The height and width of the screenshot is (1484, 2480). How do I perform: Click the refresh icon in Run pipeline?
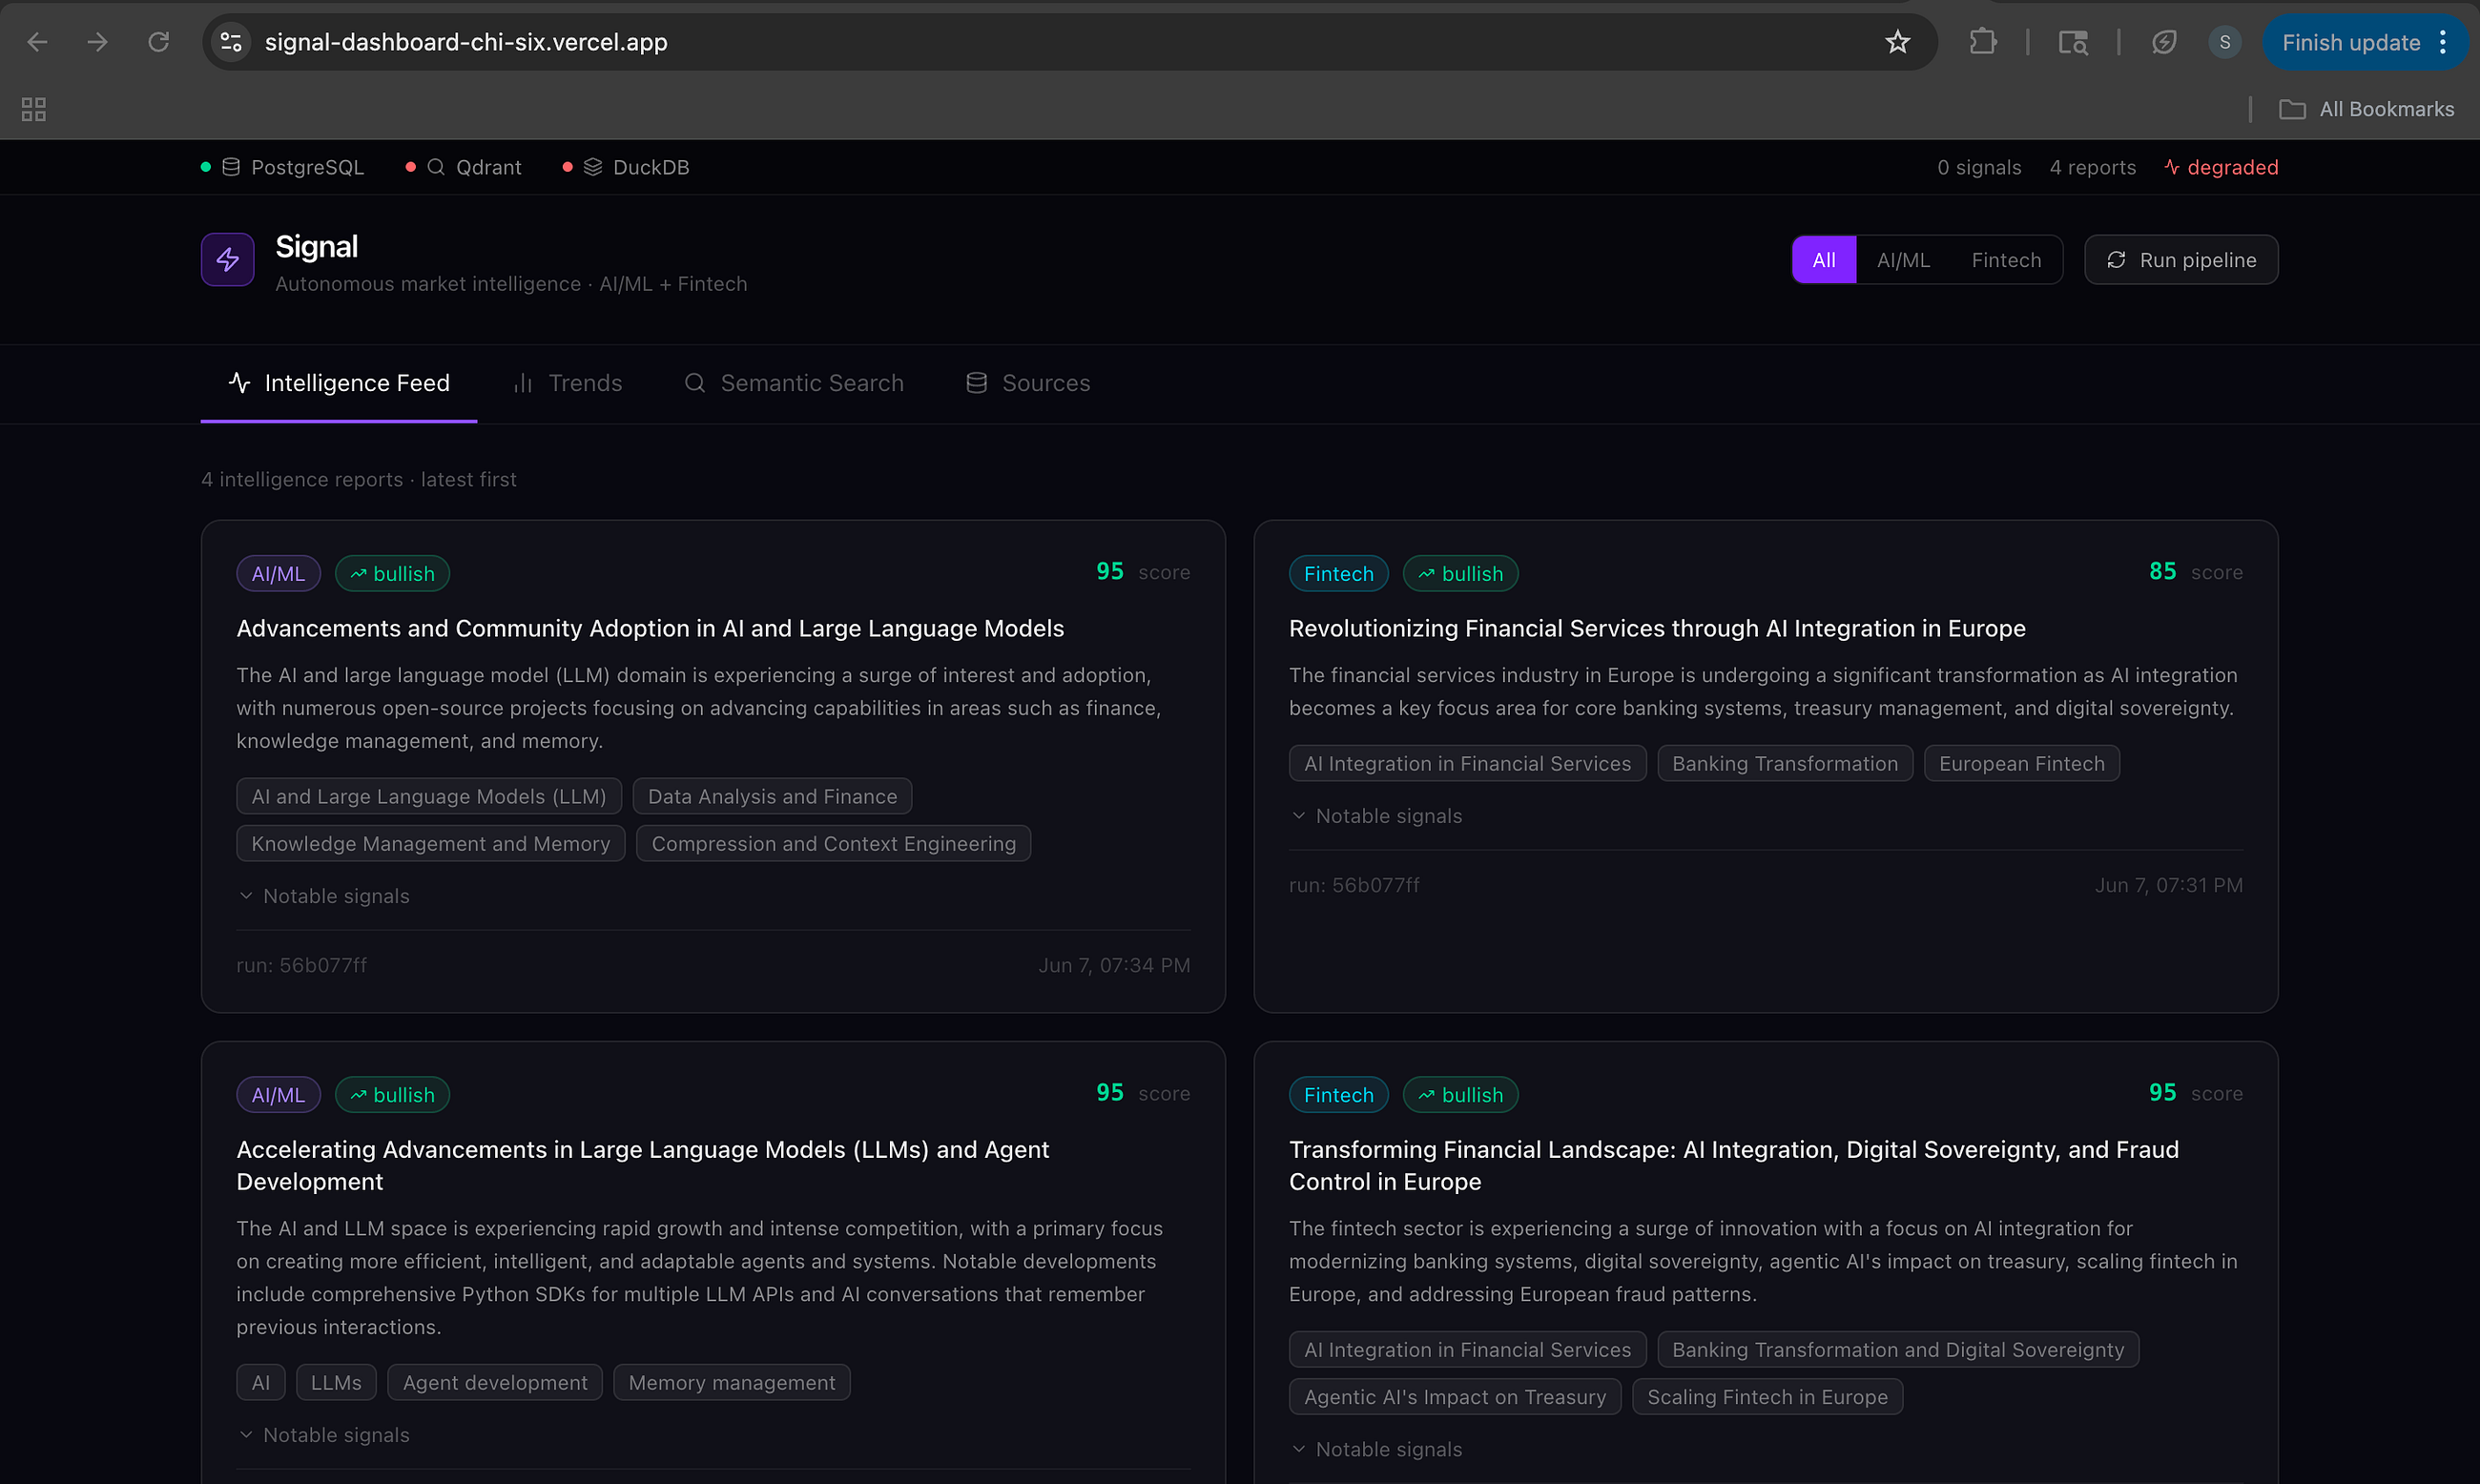point(2116,260)
